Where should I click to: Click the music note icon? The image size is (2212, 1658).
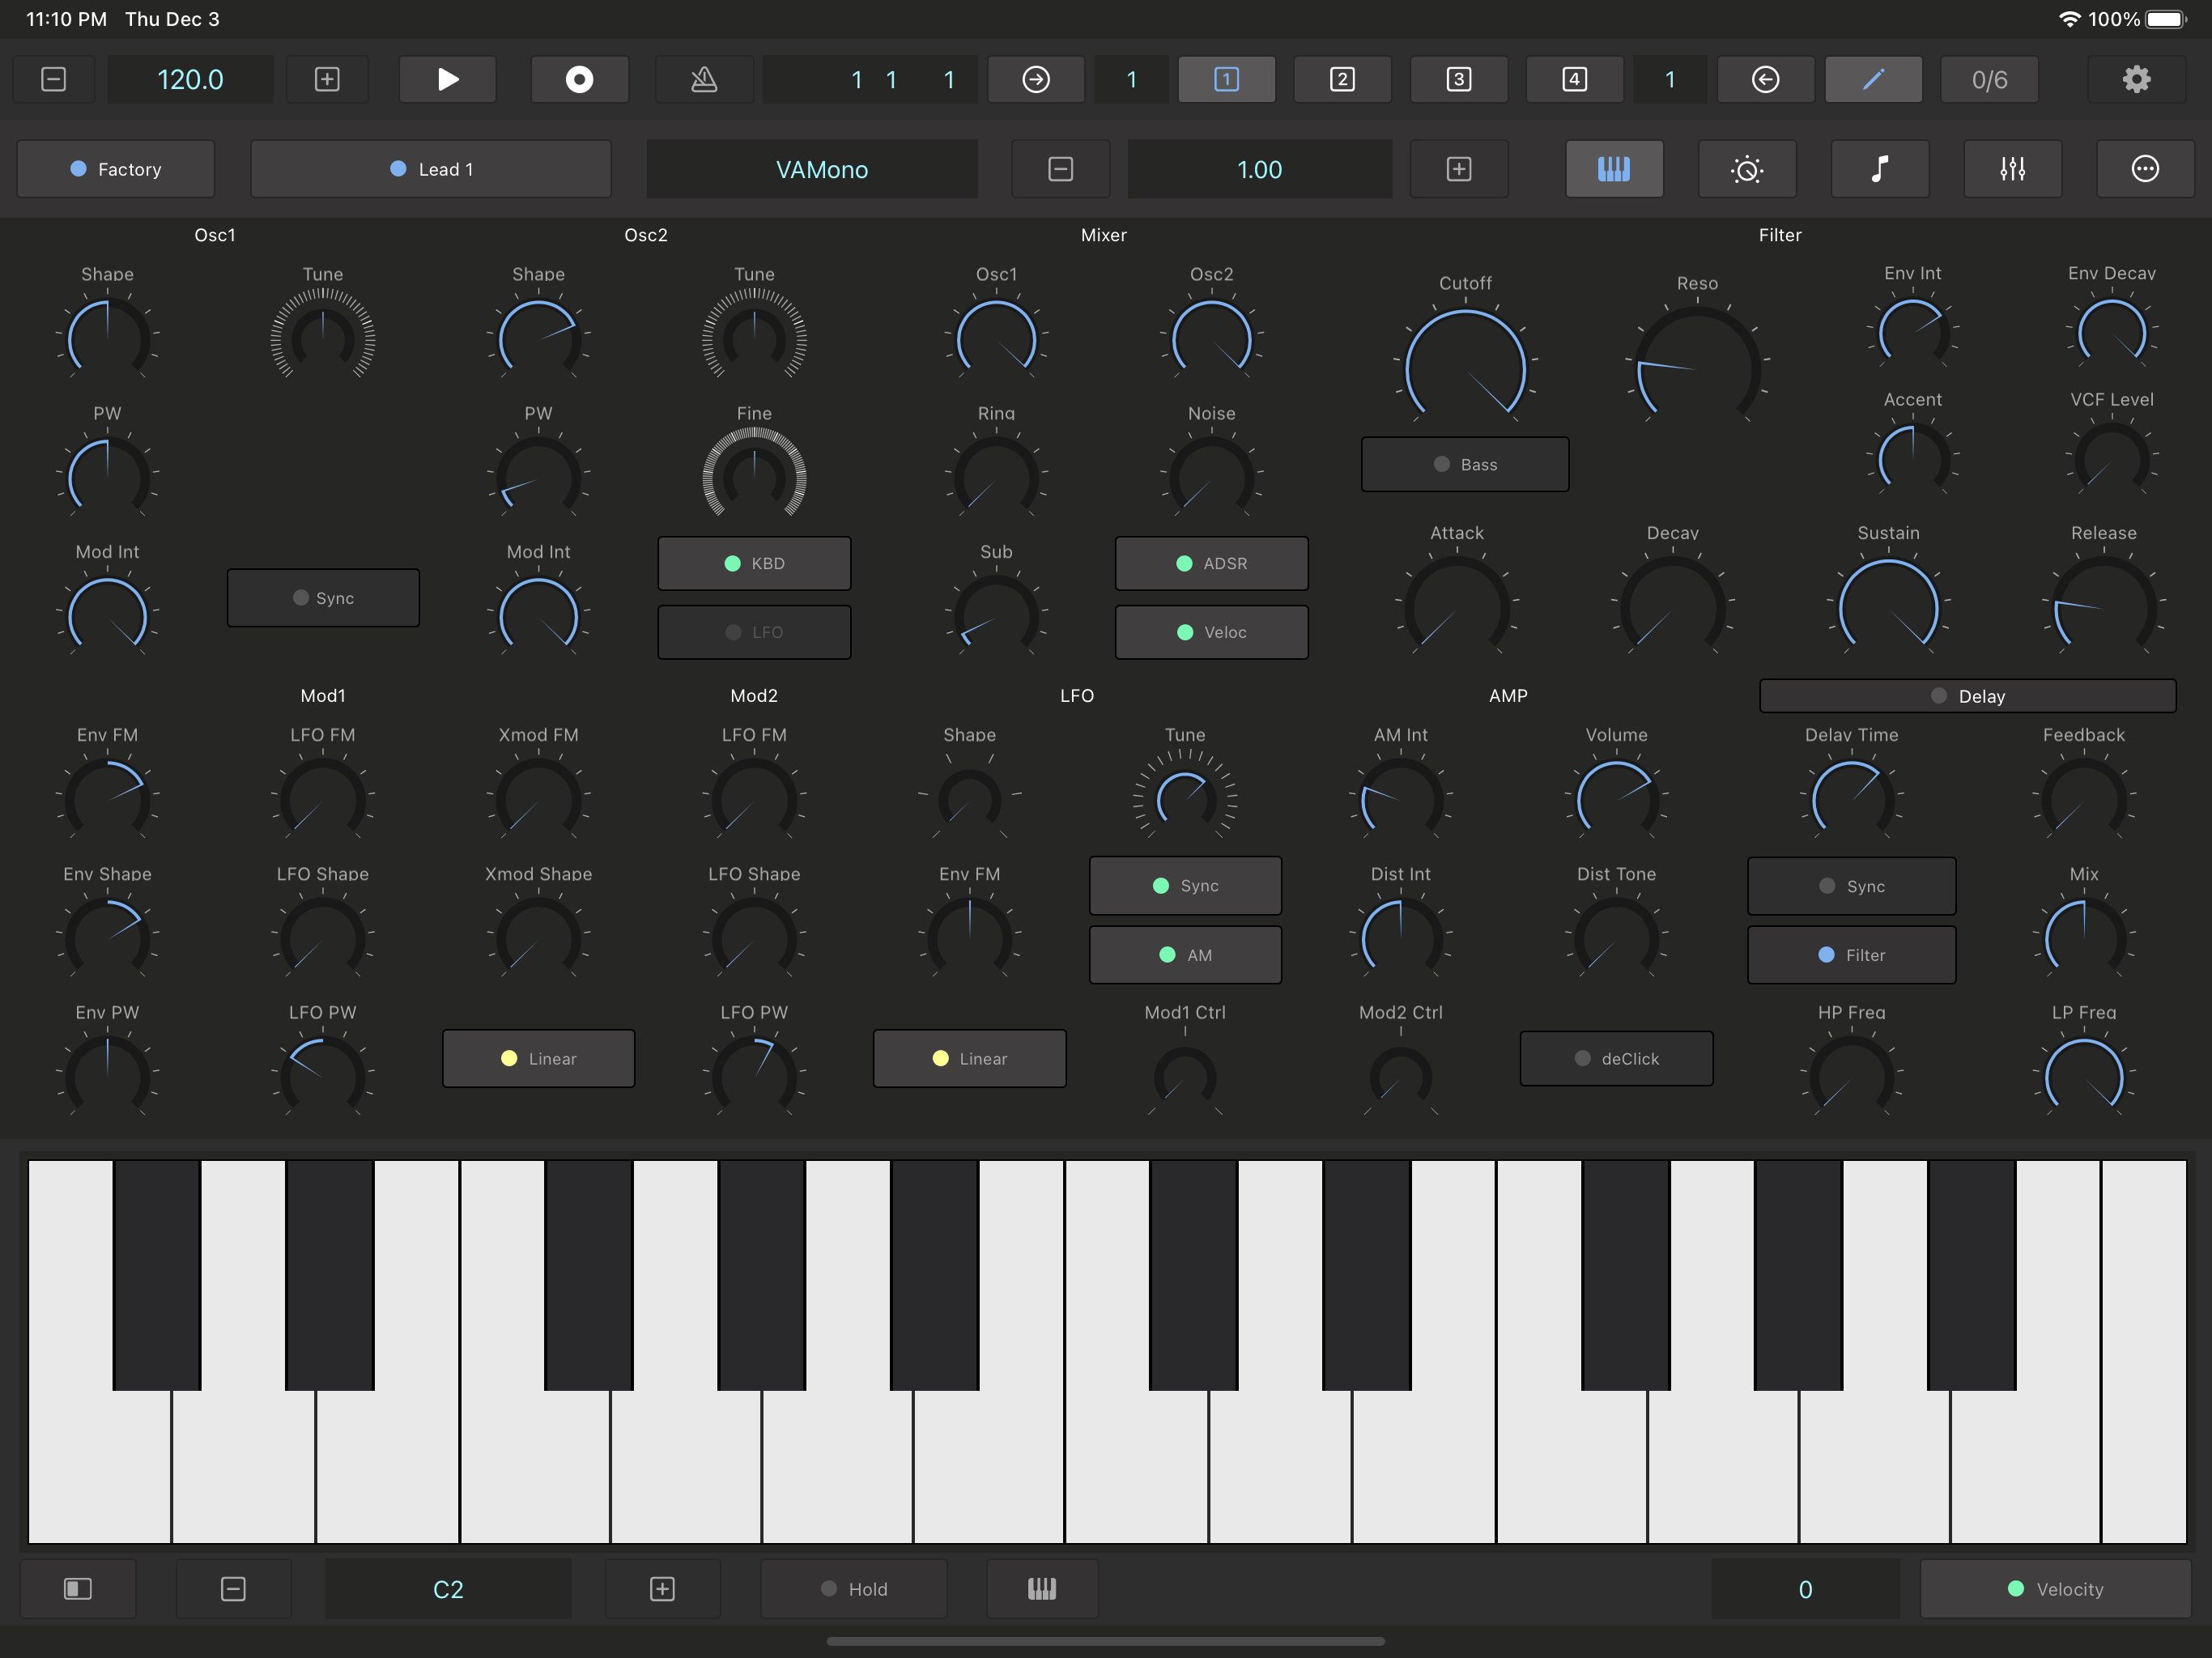tap(1879, 169)
